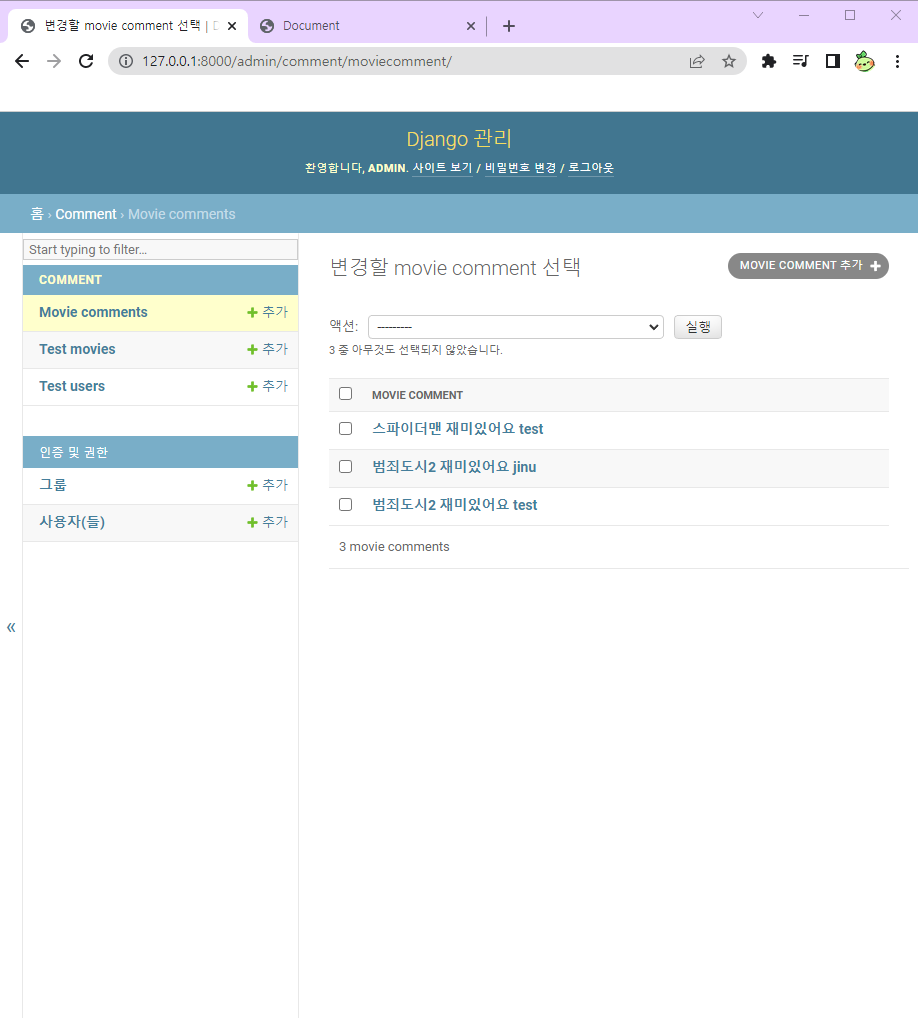Viewport: 918px width, 1018px height.
Task: Add a 그룹 entry from the sidebar
Action: [x=267, y=485]
